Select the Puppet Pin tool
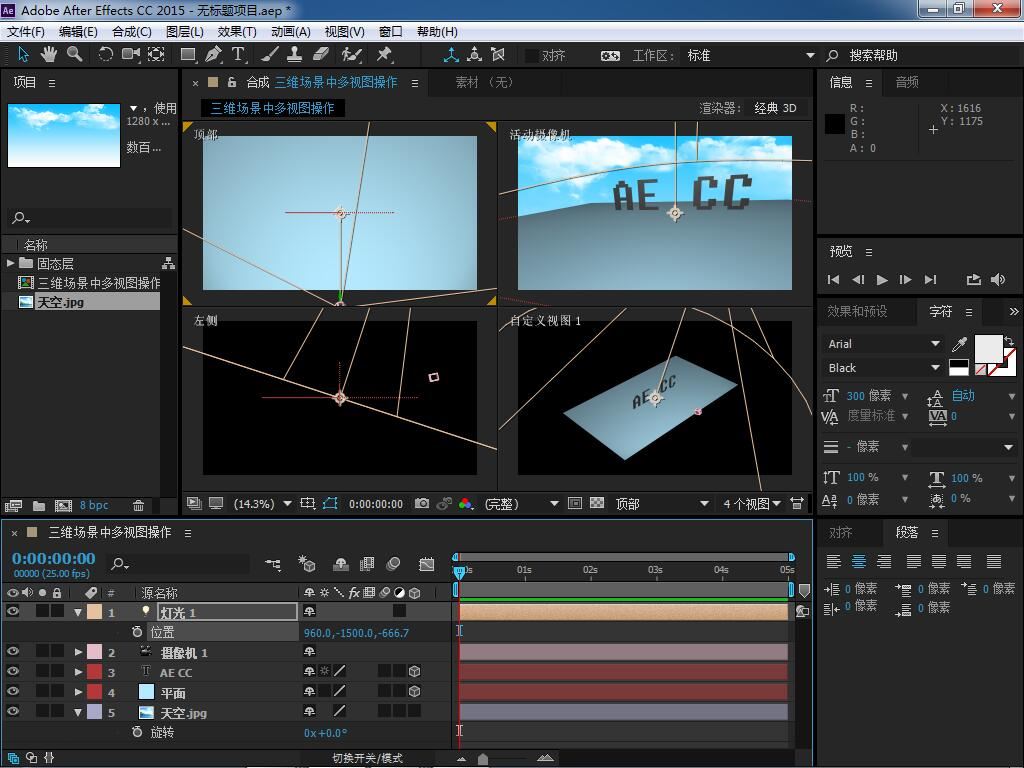This screenshot has width=1024, height=768. click(384, 55)
